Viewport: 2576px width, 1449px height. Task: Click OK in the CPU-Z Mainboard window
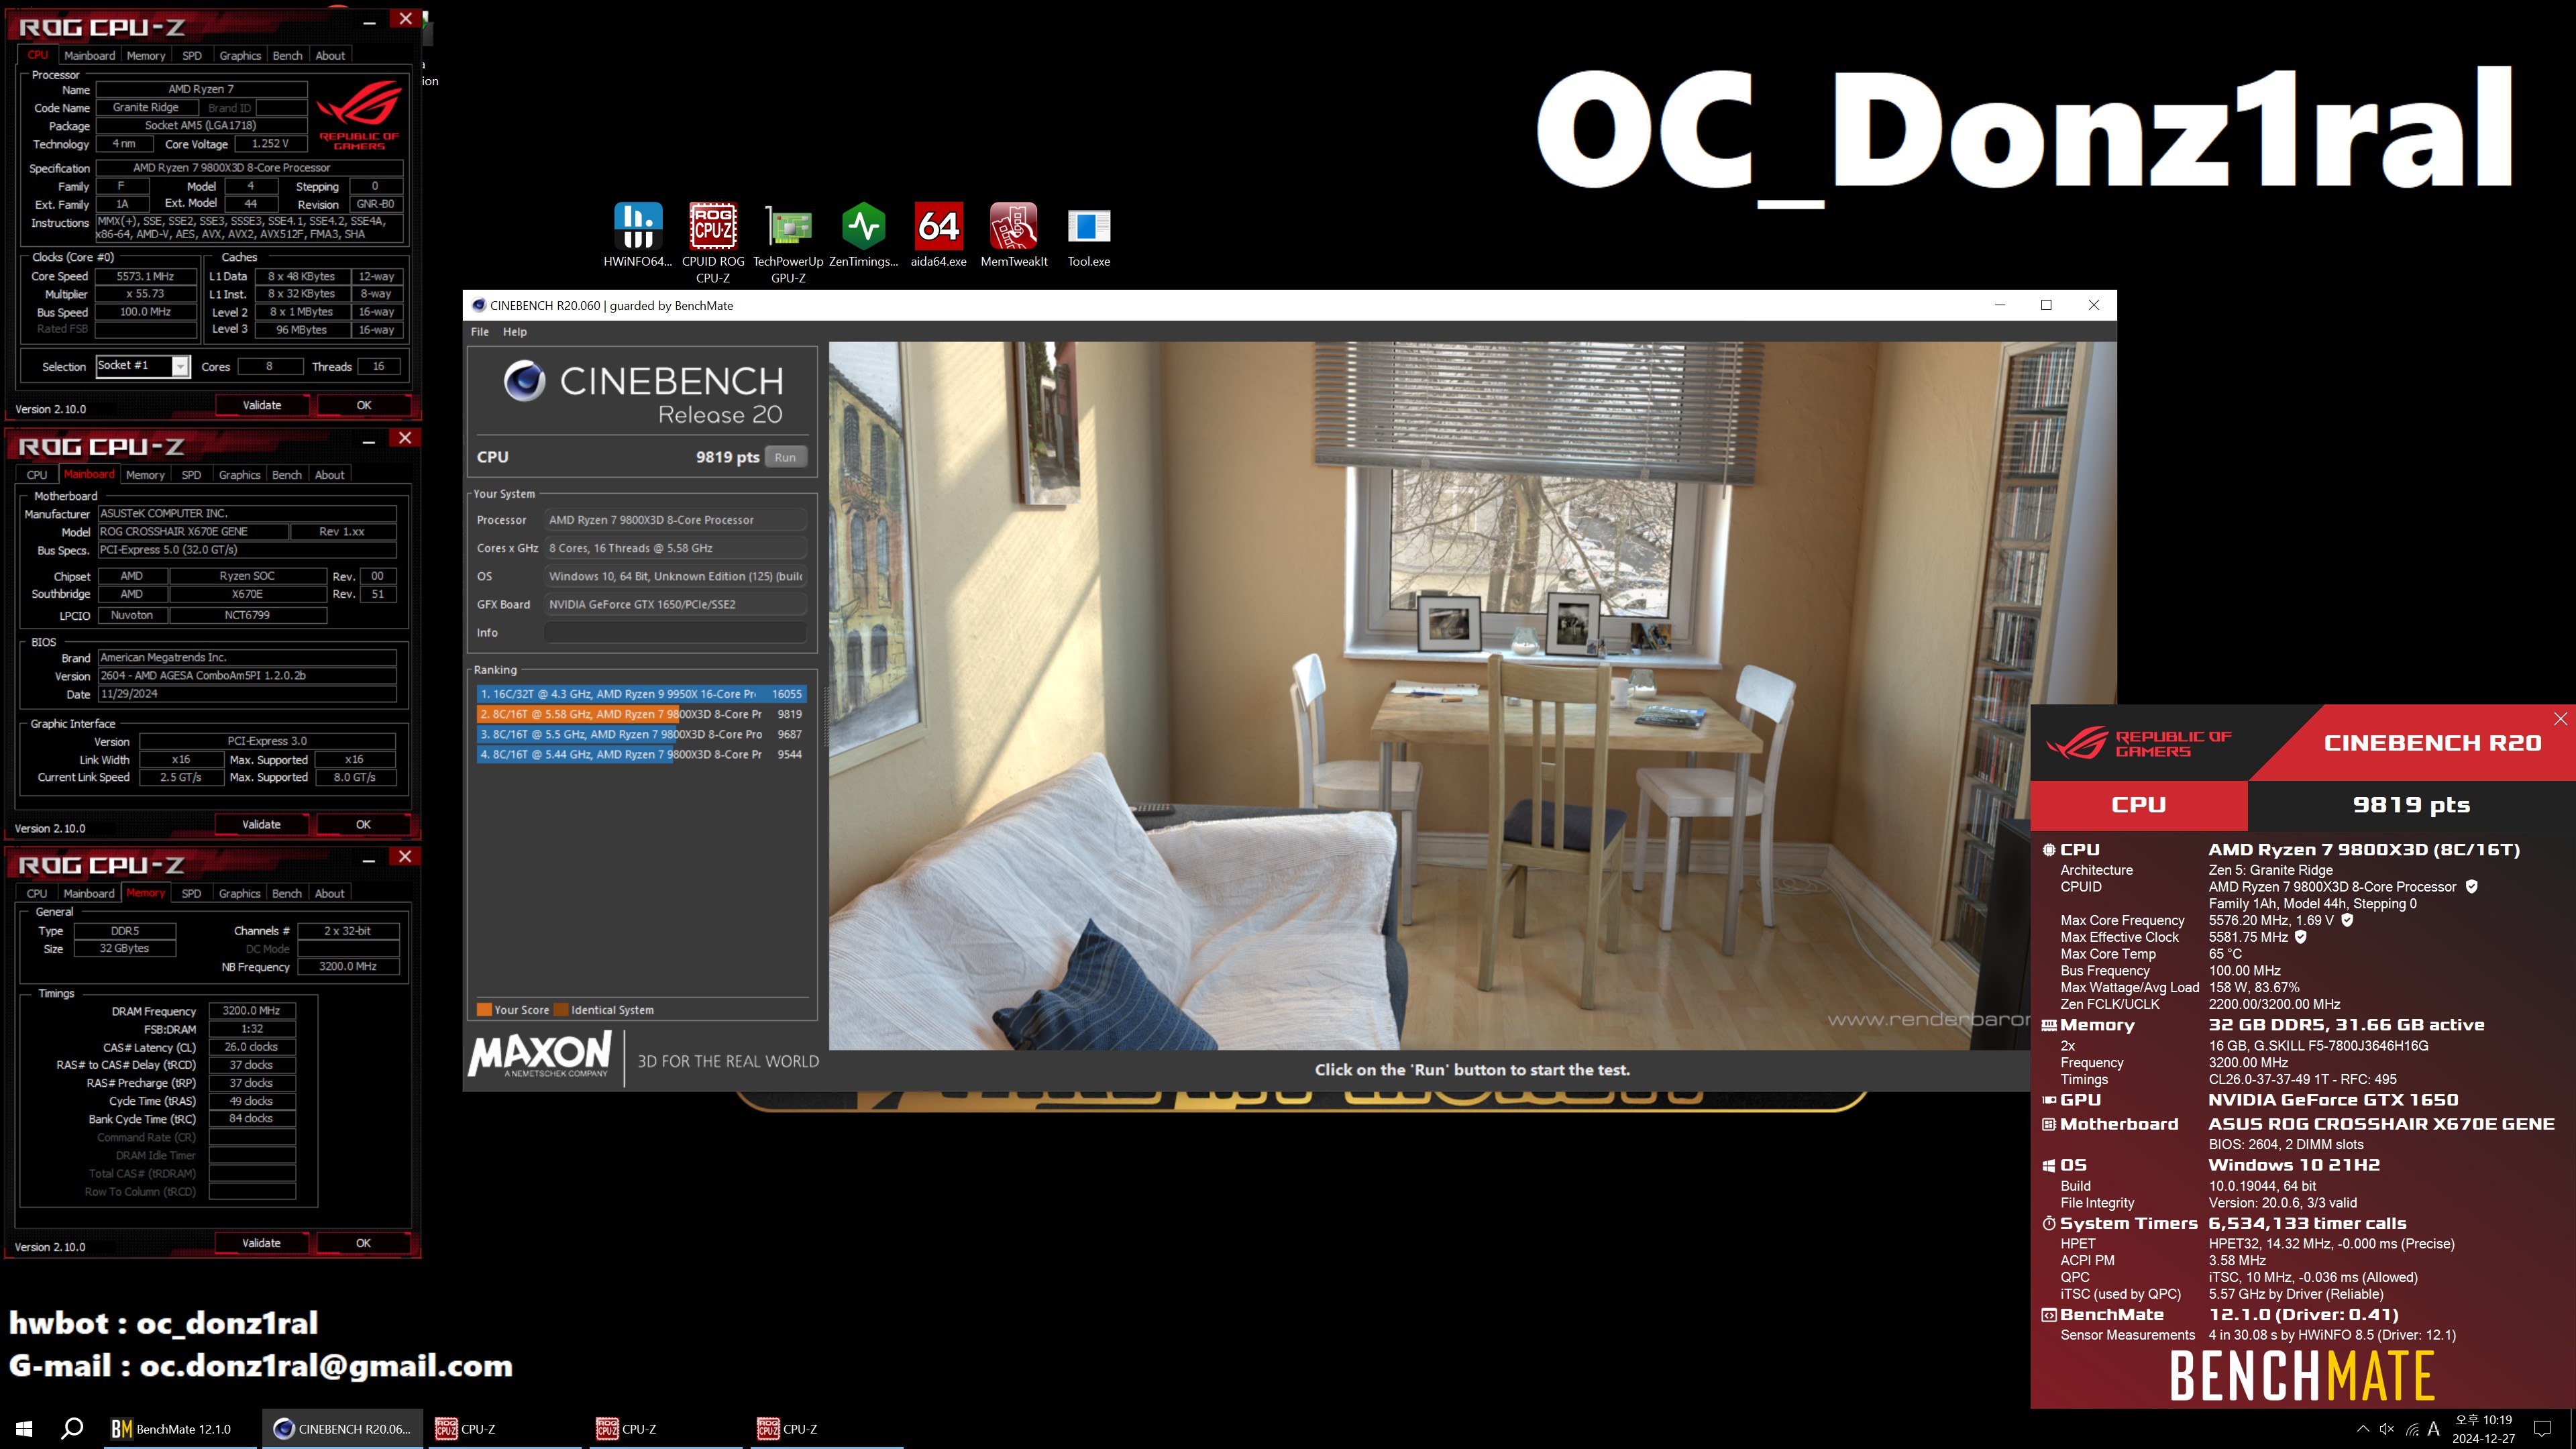coord(363,824)
